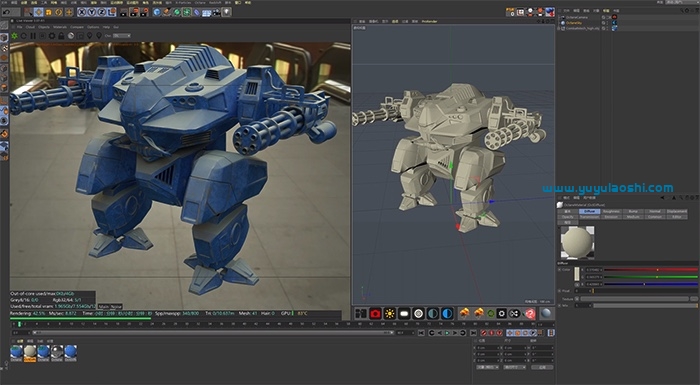Click the red Octane camera icon
Screen dimensions: 700x385
click(375, 314)
